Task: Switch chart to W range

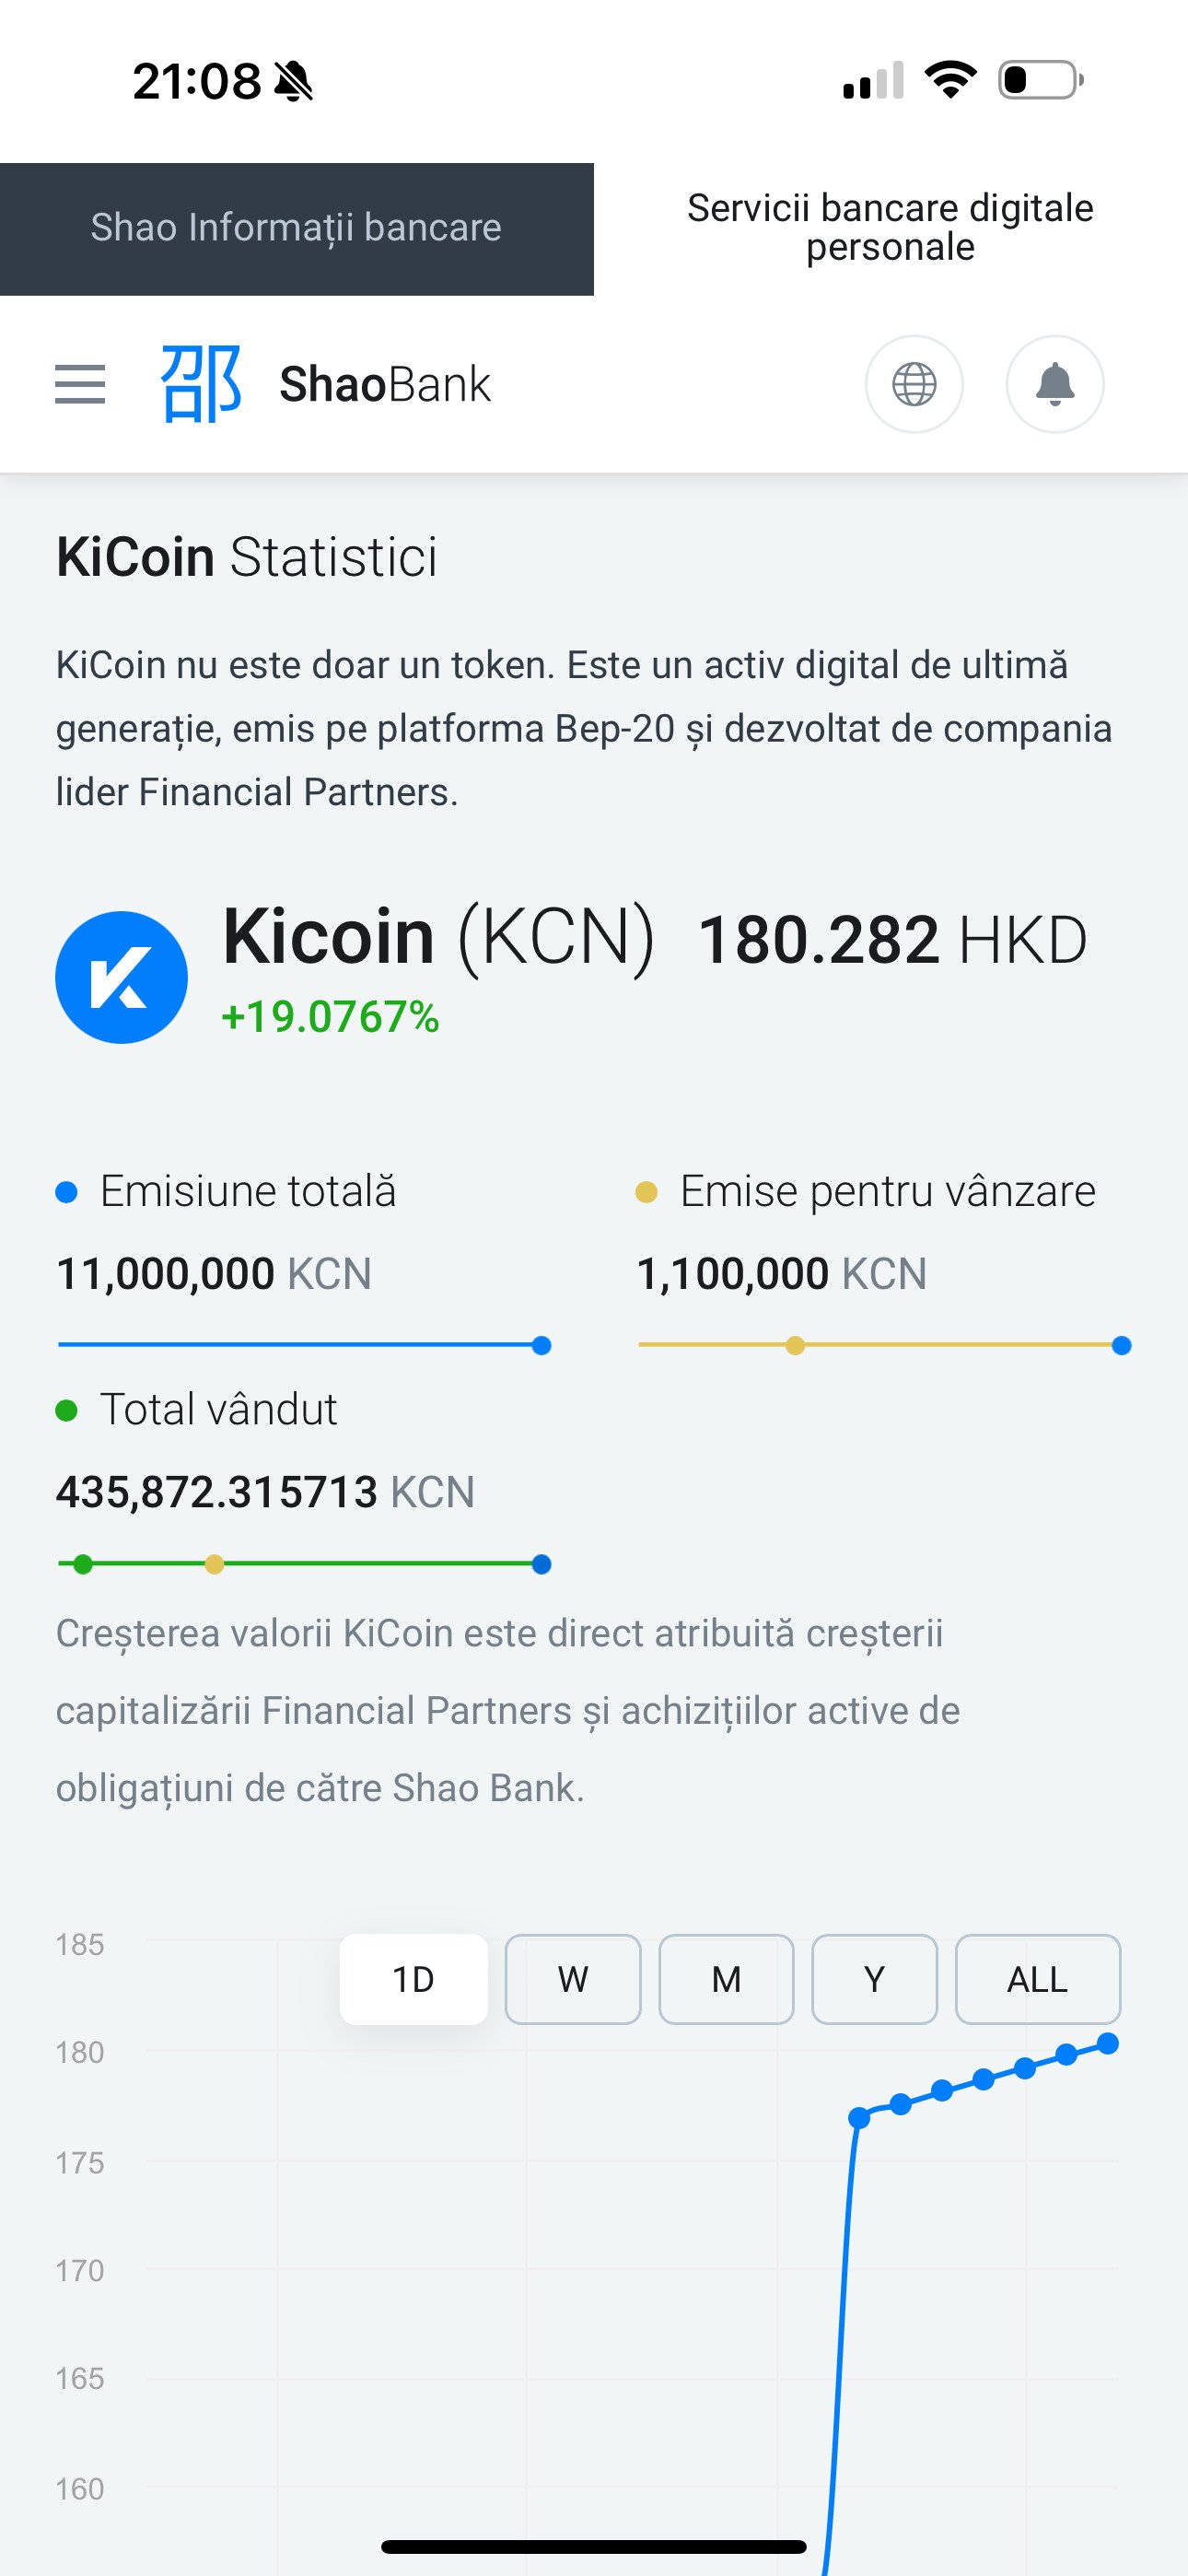Action: (x=573, y=1979)
